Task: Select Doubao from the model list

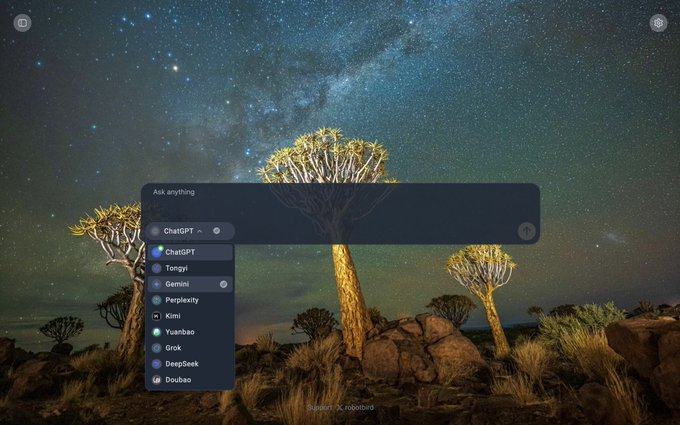Action: 190,379
